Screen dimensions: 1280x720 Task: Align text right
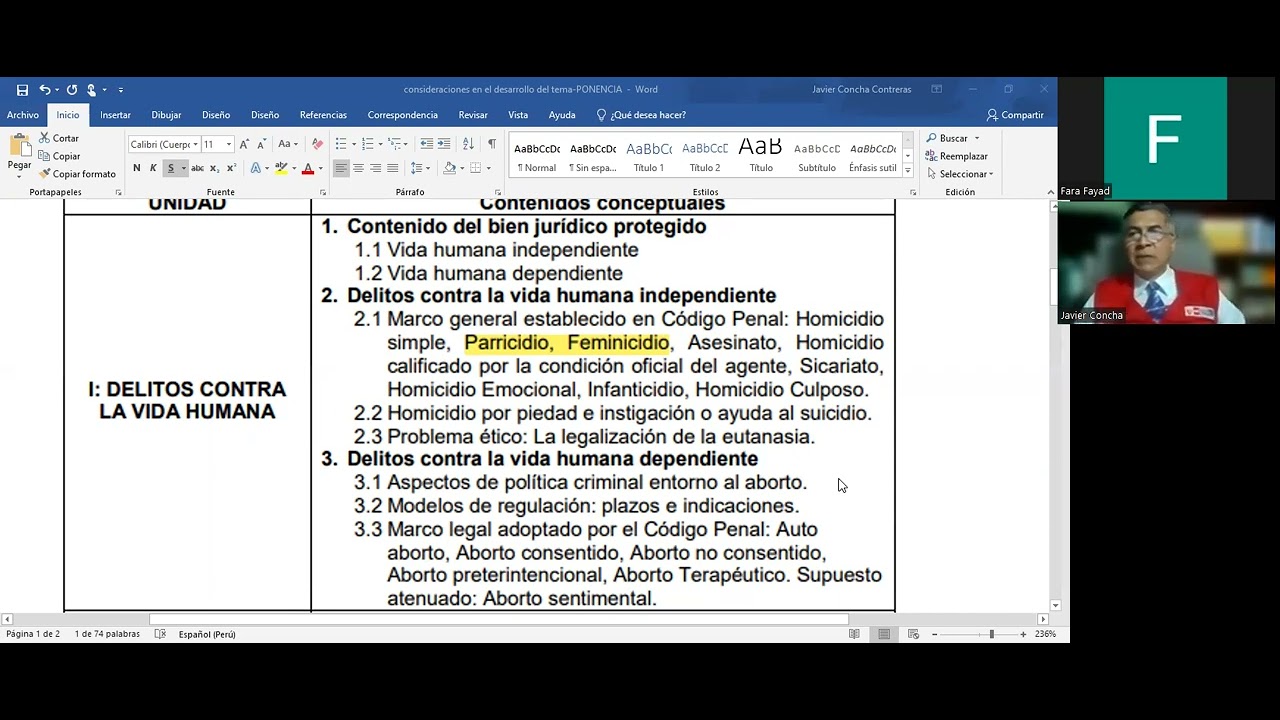[375, 168]
